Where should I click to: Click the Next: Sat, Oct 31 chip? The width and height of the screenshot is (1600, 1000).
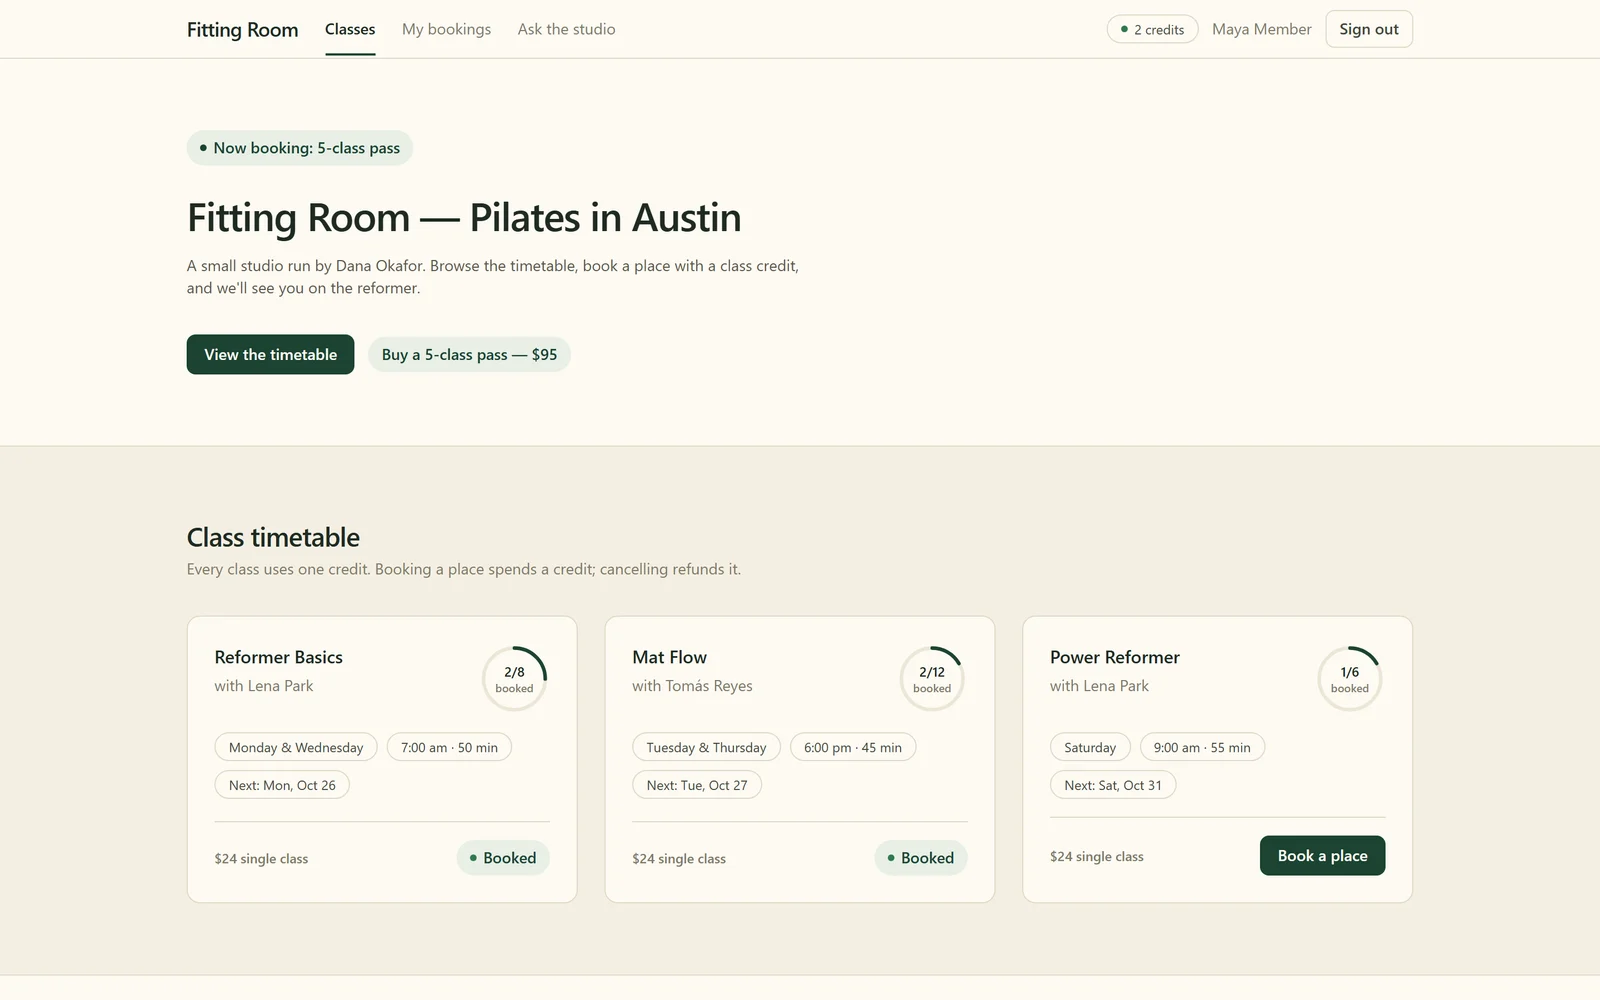1113,785
